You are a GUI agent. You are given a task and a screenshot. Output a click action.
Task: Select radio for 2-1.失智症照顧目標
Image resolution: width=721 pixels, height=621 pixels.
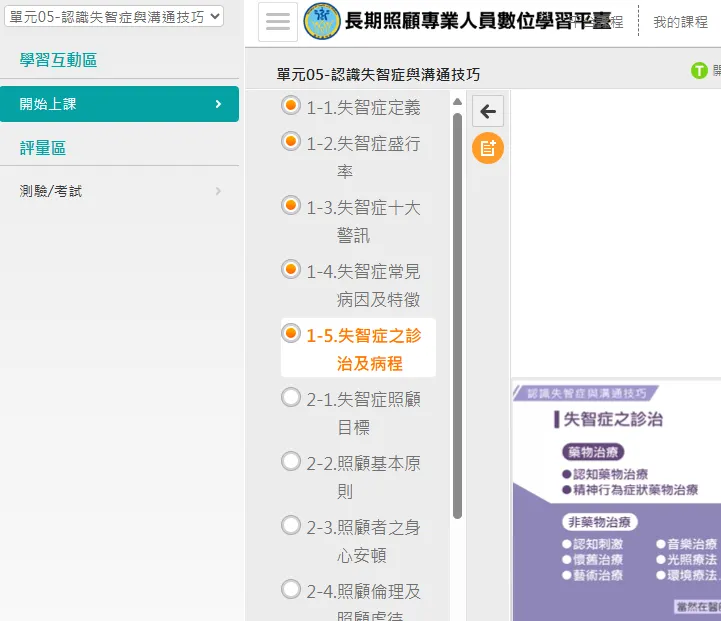pyautogui.click(x=291, y=397)
